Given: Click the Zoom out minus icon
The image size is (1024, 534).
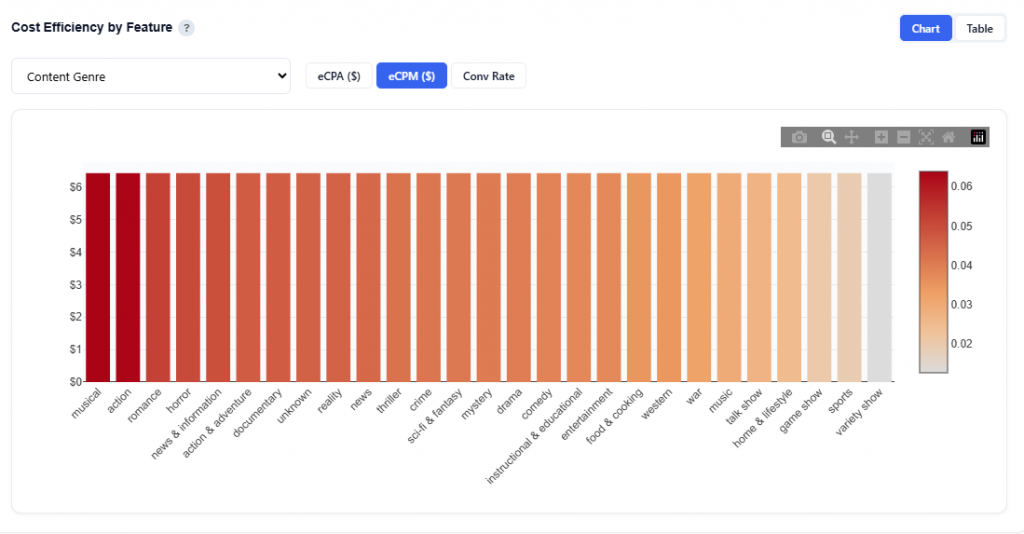Looking at the screenshot, I should point(903,137).
